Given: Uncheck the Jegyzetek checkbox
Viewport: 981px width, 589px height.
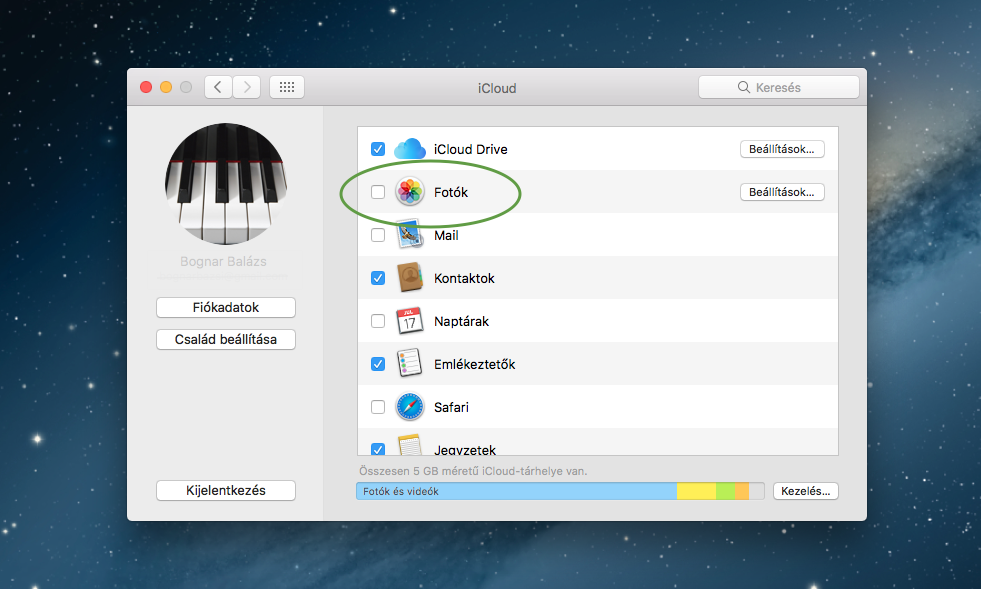Looking at the screenshot, I should pyautogui.click(x=378, y=449).
